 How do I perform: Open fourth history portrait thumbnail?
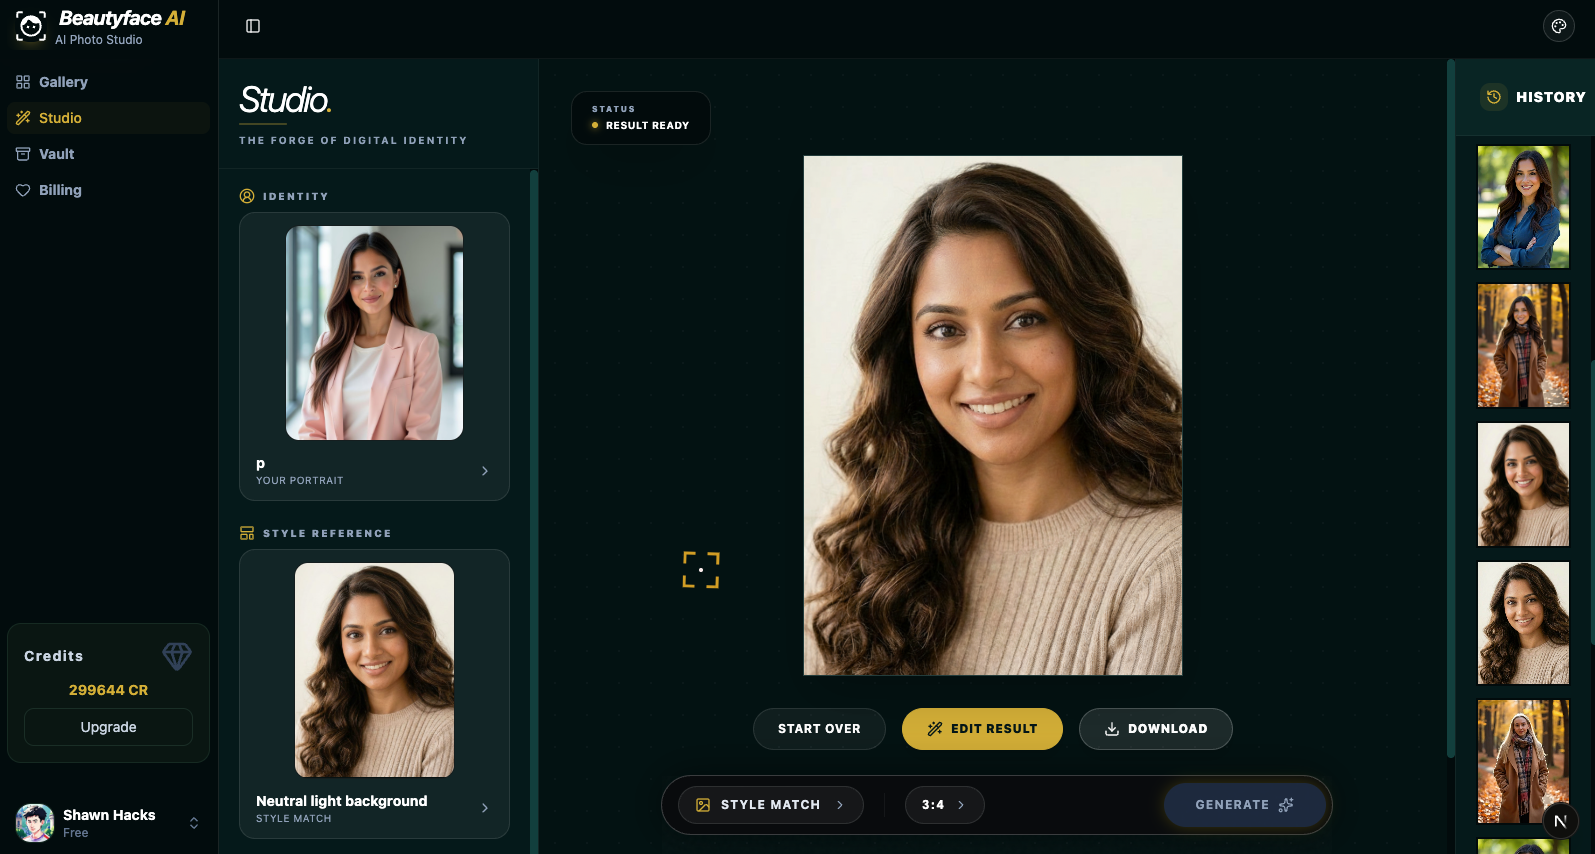pos(1523,623)
